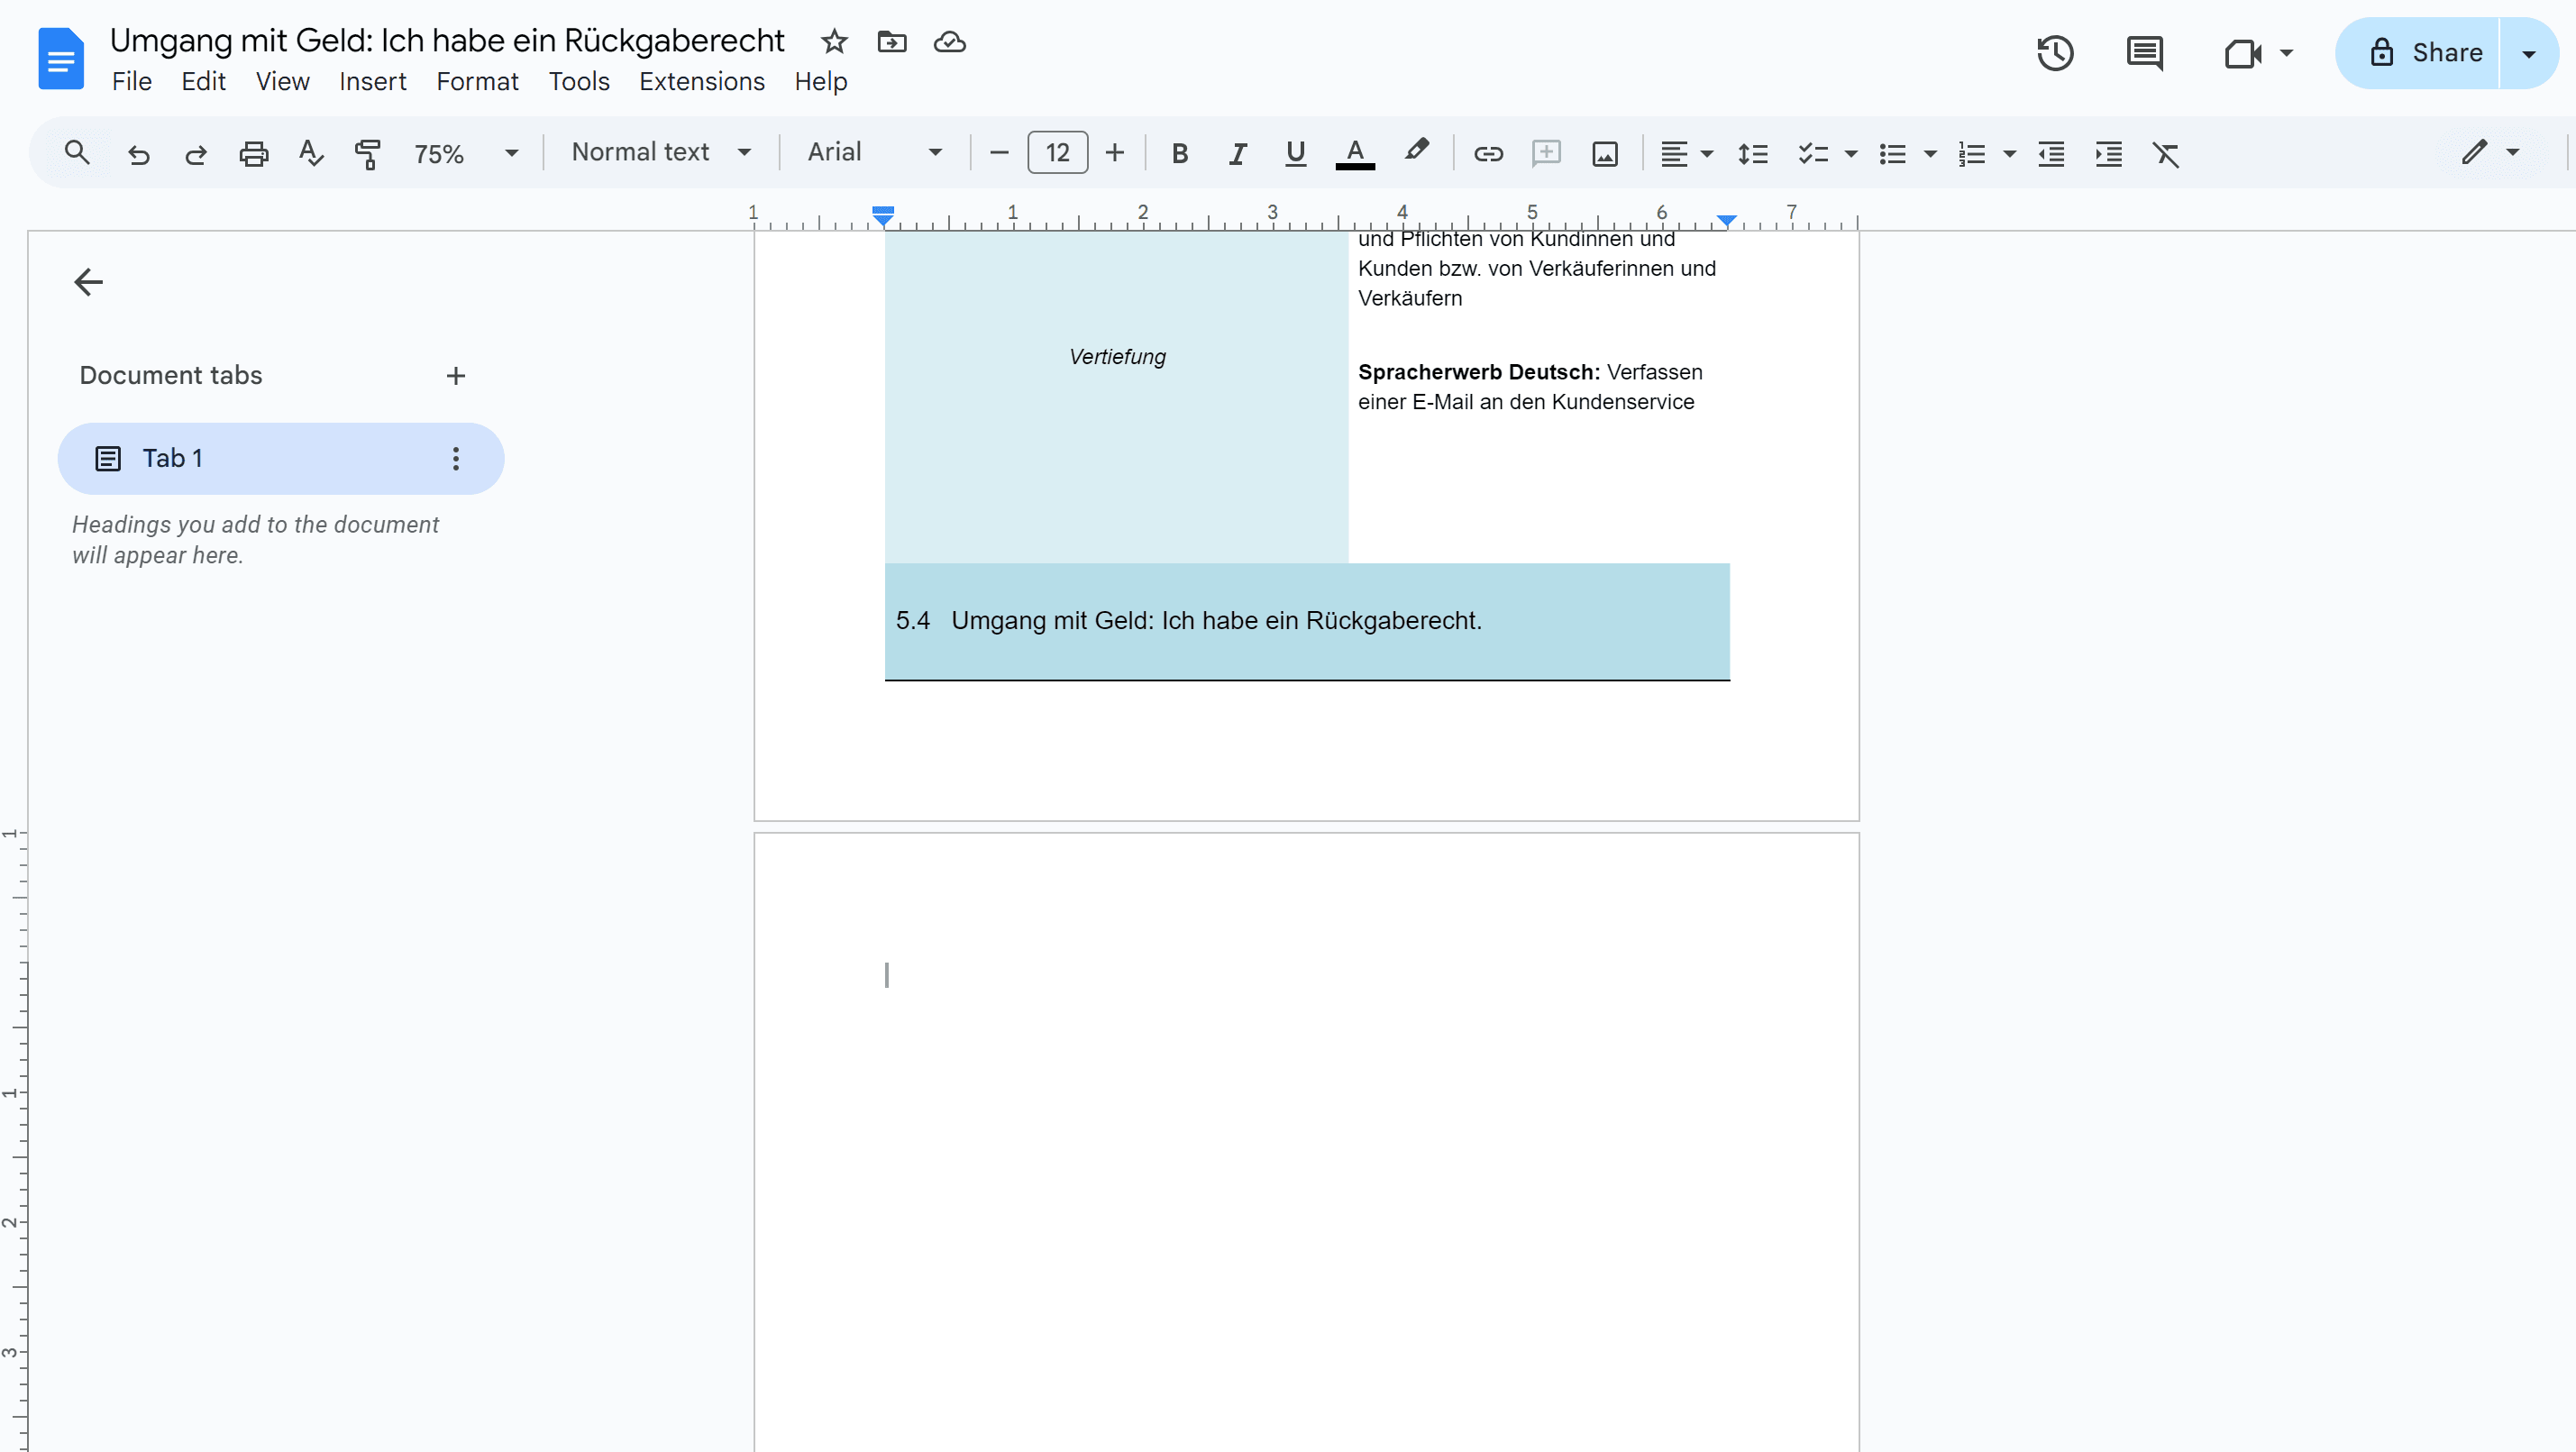
Task: Clear formatting
Action: tap(2166, 153)
